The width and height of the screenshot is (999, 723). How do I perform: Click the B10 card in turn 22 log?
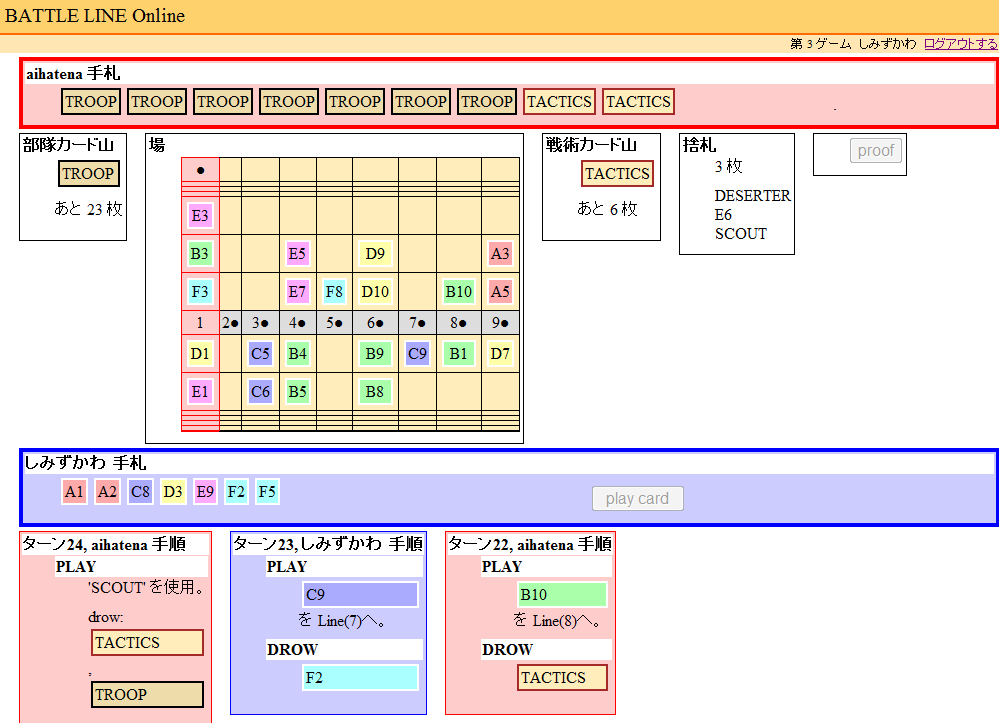pos(562,595)
